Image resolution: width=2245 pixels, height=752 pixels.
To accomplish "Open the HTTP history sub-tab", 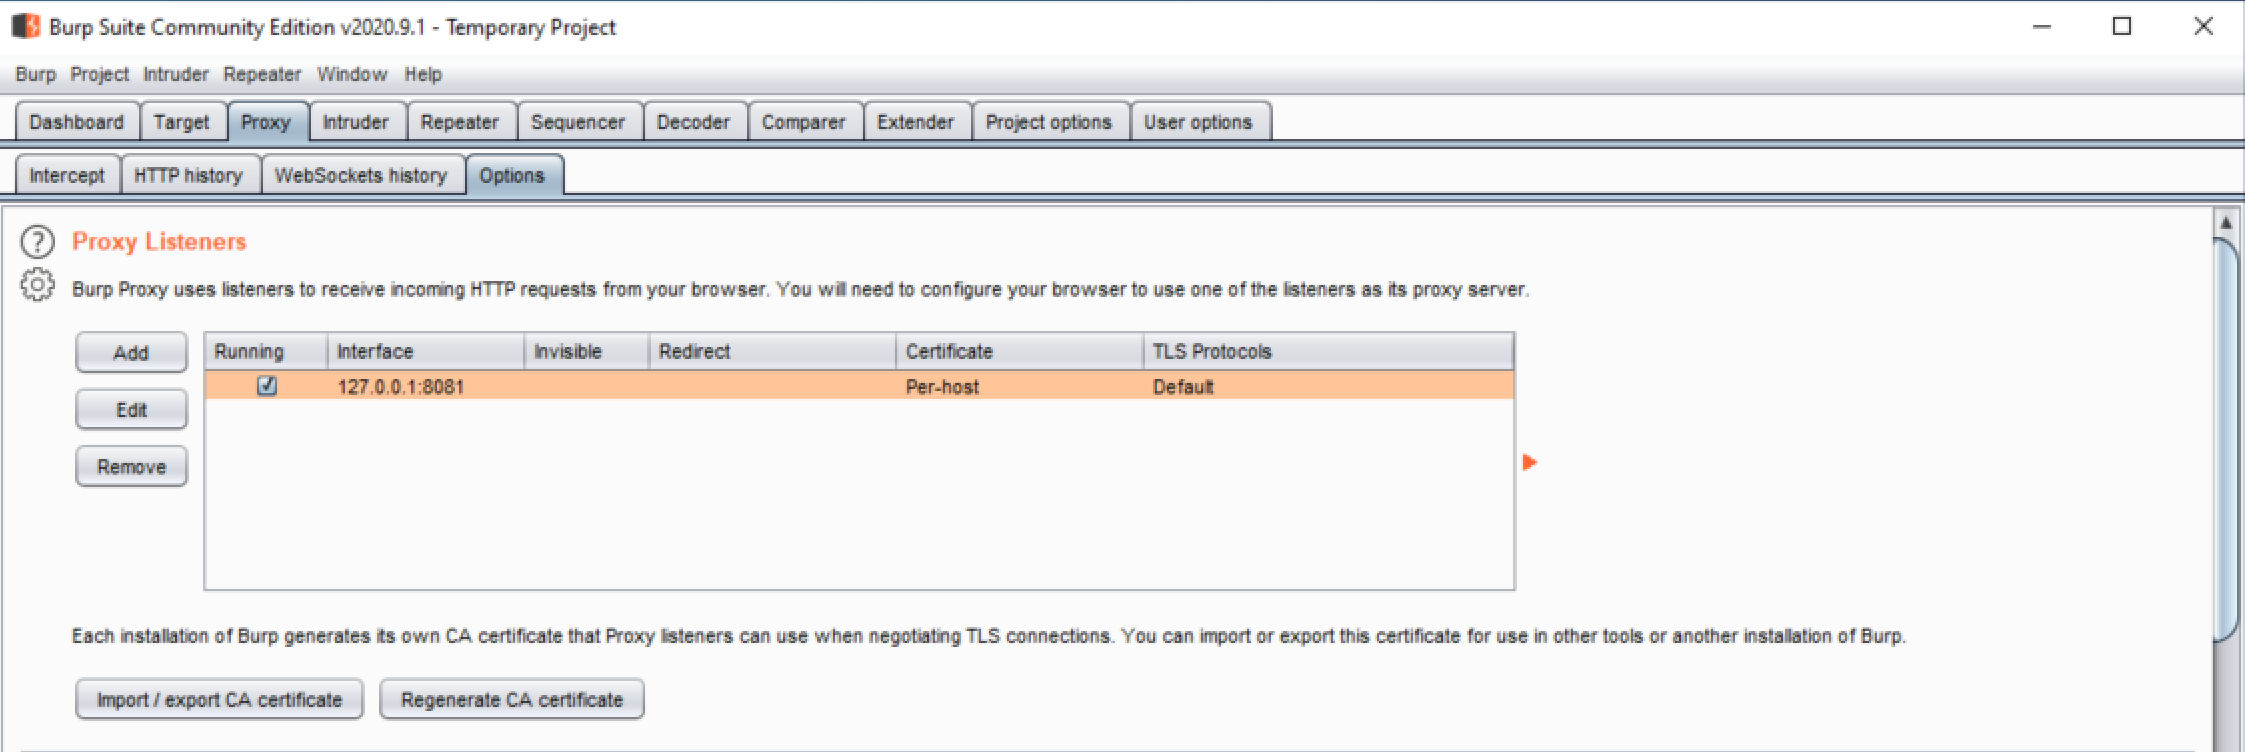I will tap(189, 175).
